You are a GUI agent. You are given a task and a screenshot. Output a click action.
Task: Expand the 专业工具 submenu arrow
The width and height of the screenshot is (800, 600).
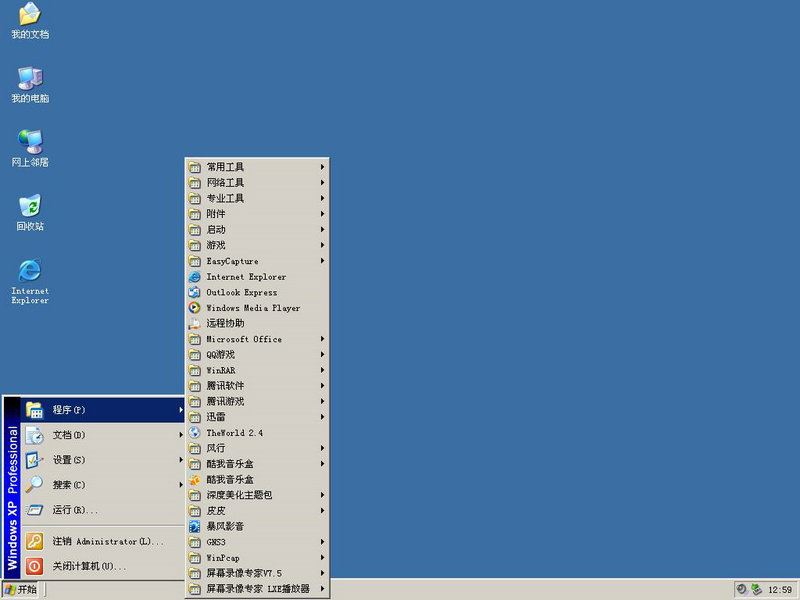[x=322, y=198]
